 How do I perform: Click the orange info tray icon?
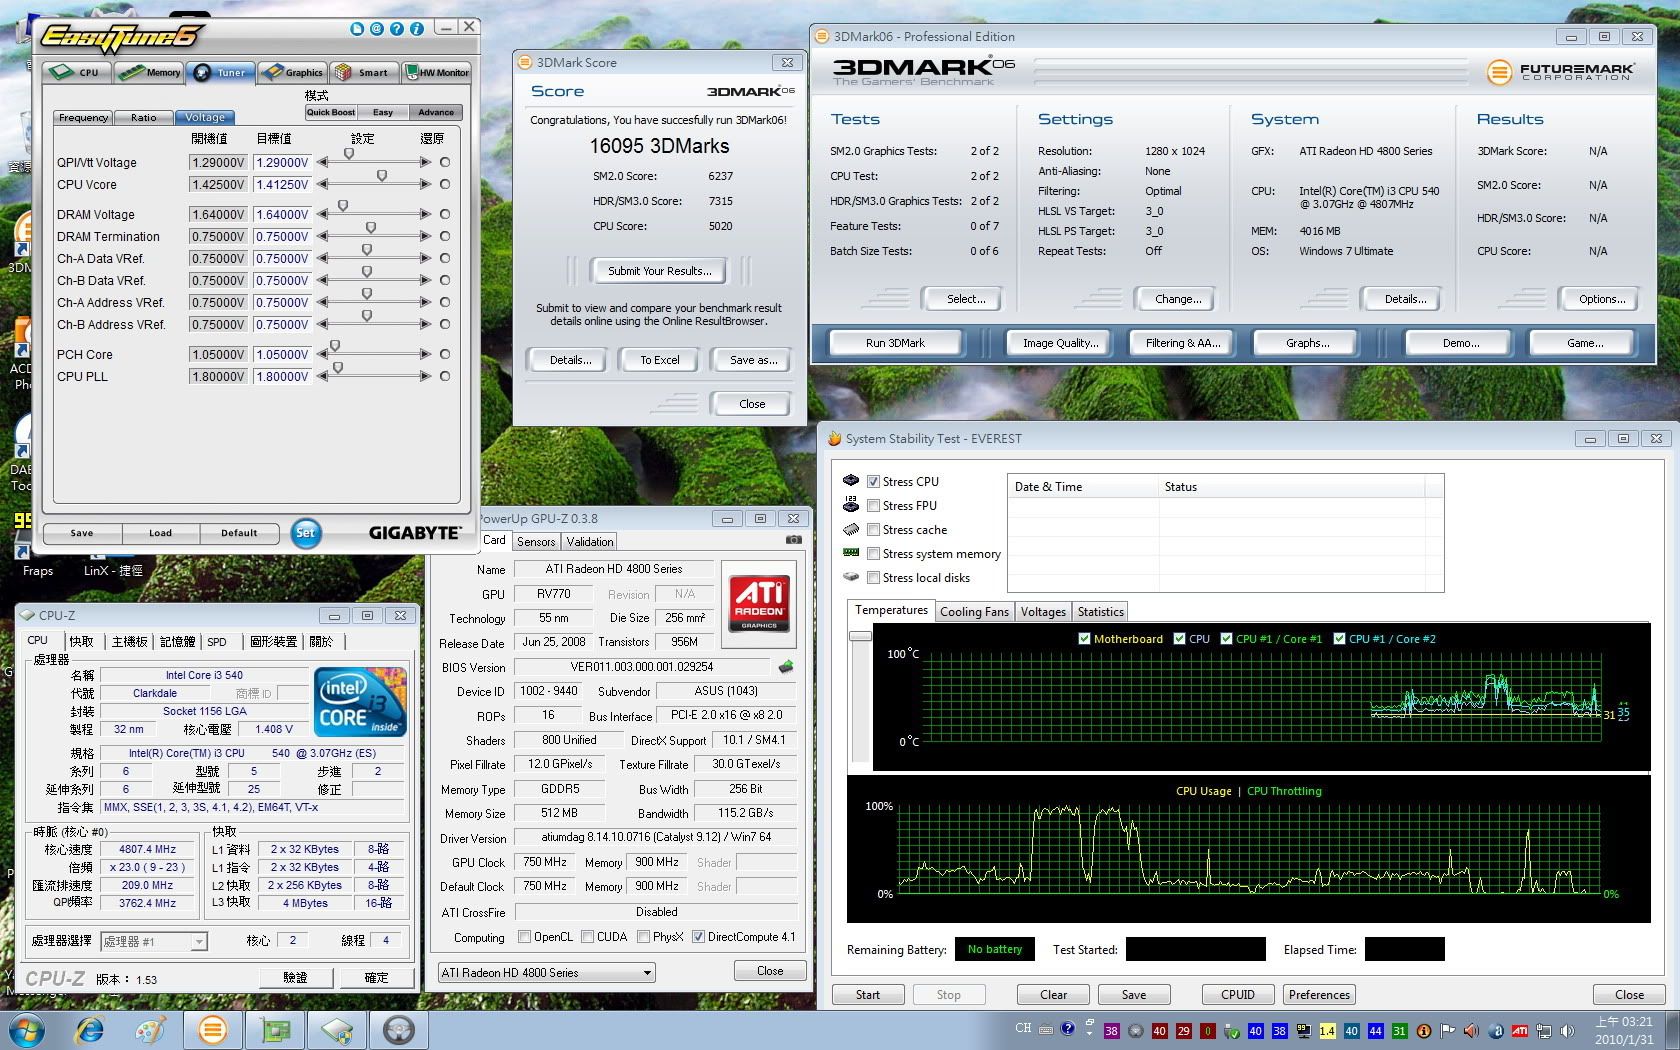tap(1423, 1031)
